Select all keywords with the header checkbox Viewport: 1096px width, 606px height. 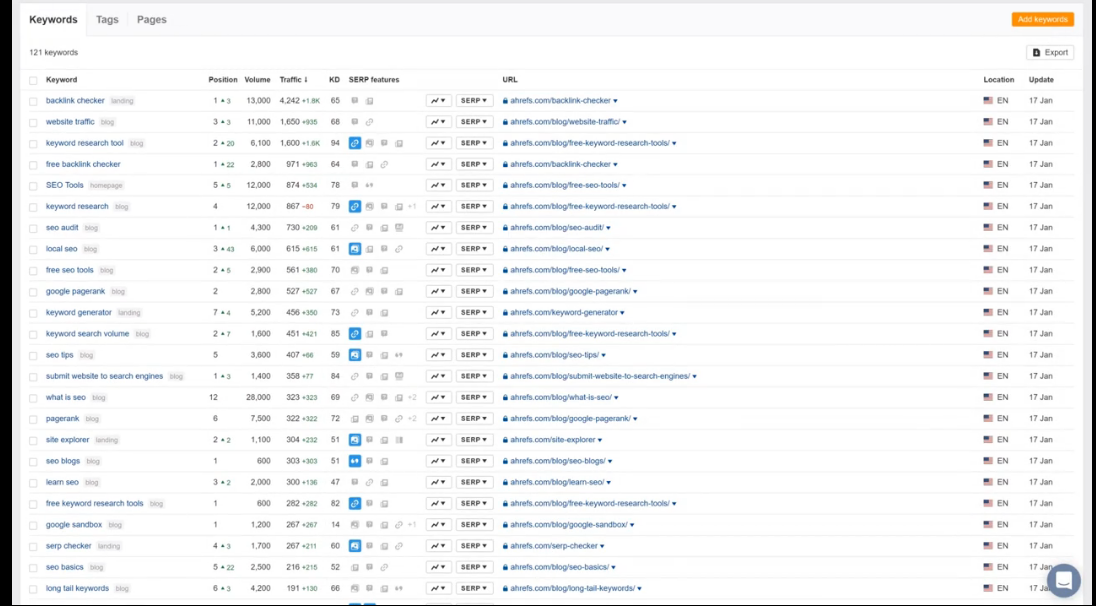(x=33, y=80)
